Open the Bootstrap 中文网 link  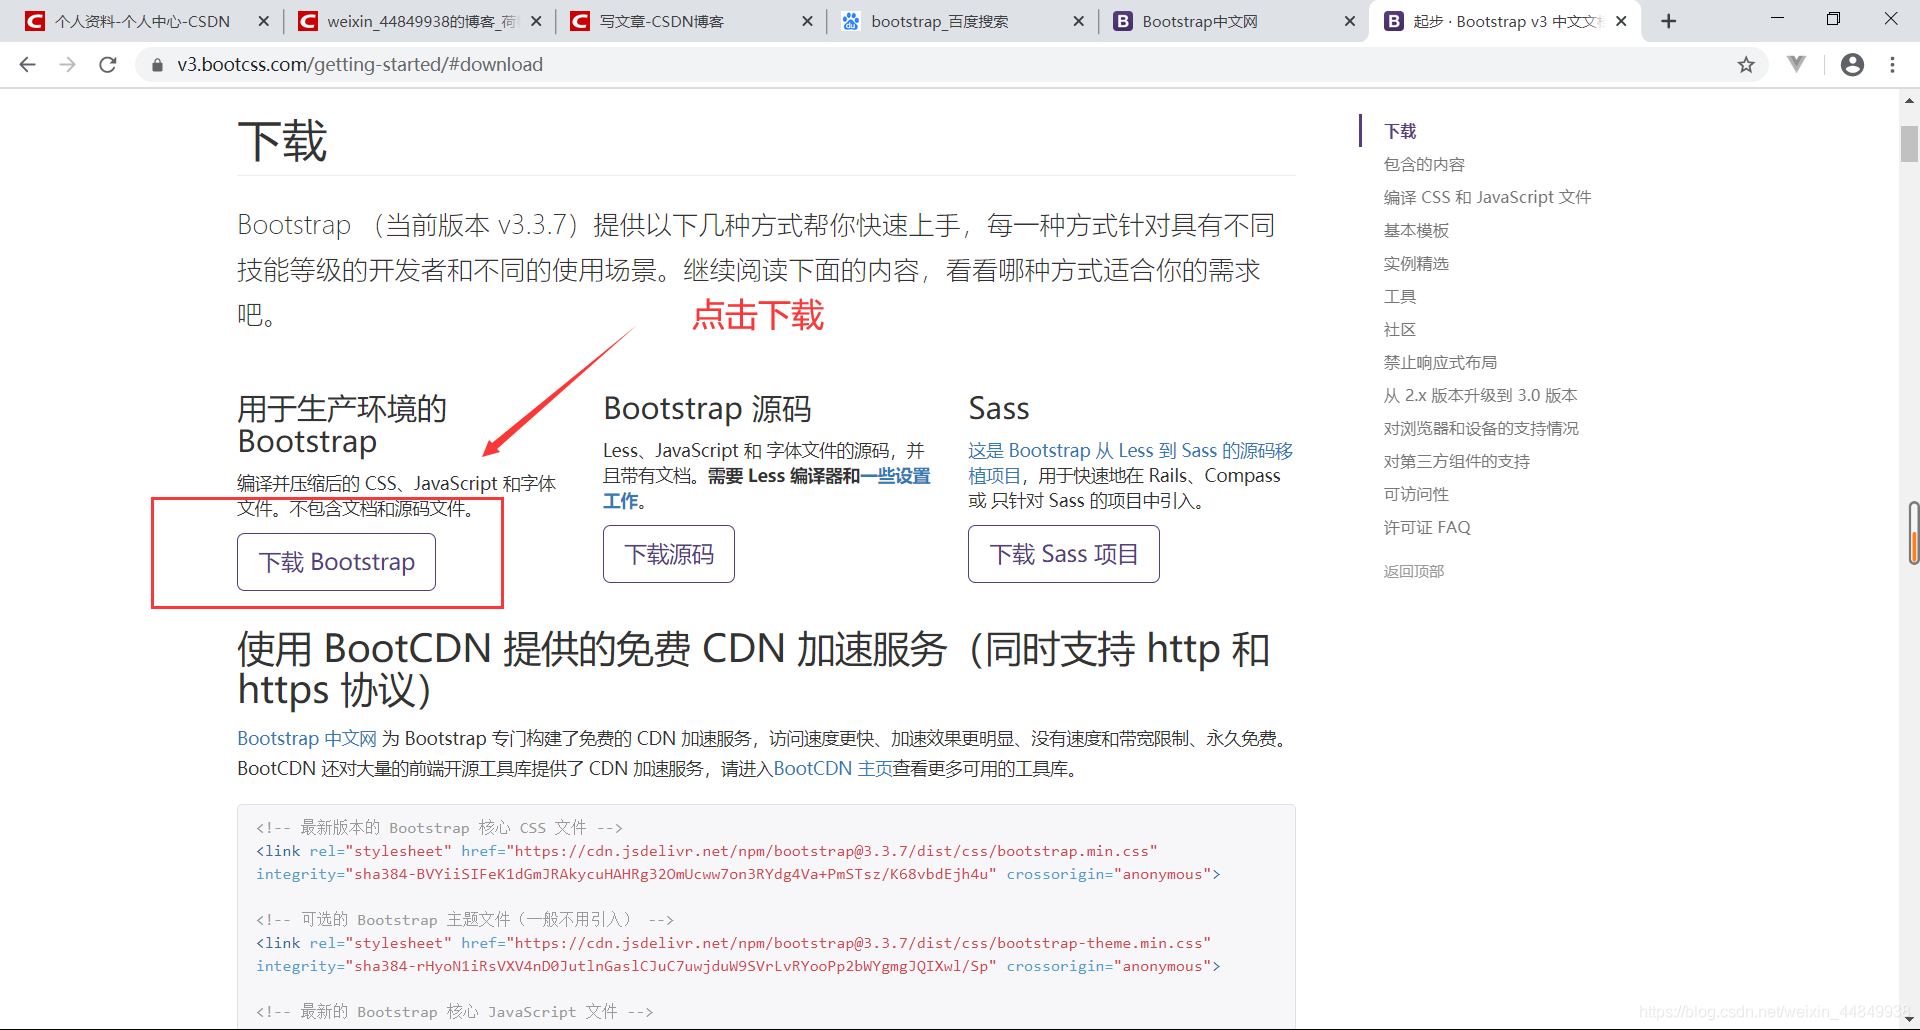point(307,738)
